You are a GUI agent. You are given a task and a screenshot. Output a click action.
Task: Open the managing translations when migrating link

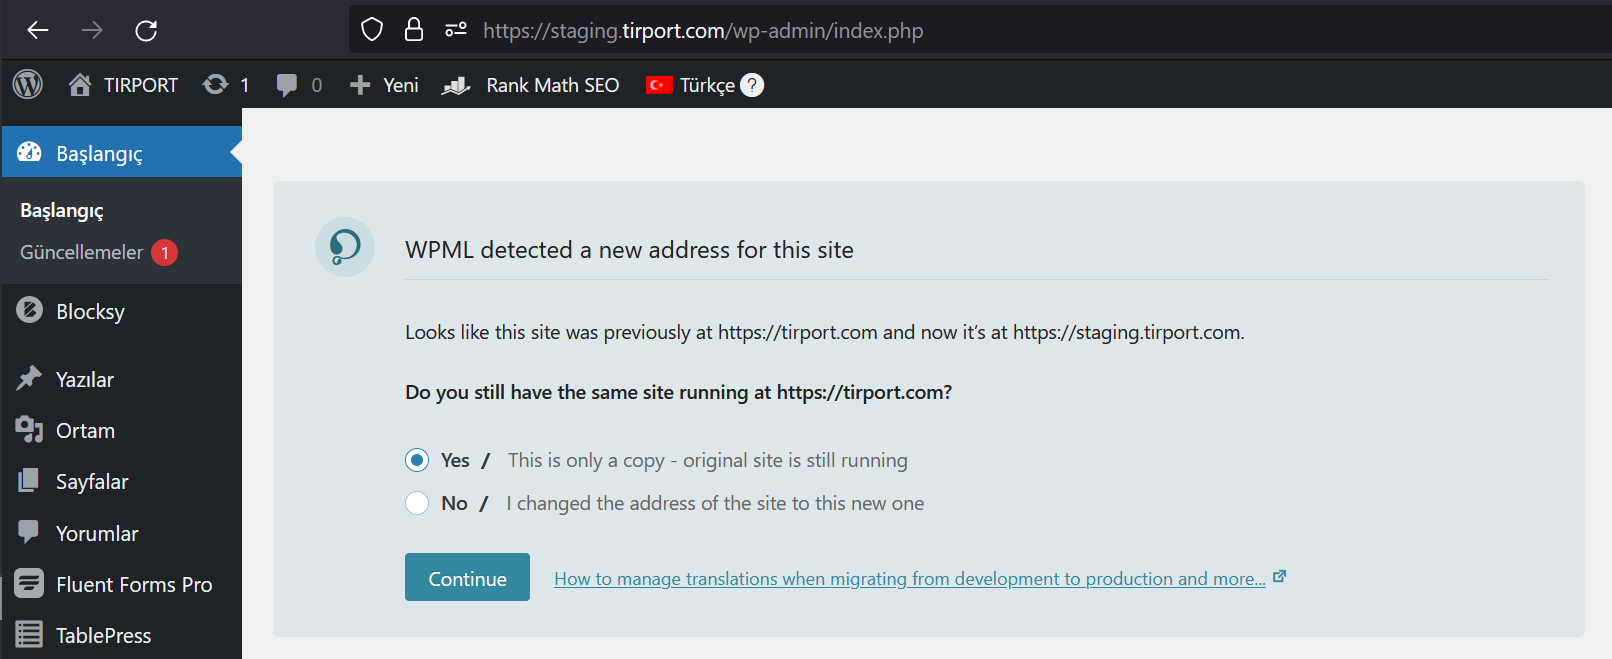pos(910,579)
